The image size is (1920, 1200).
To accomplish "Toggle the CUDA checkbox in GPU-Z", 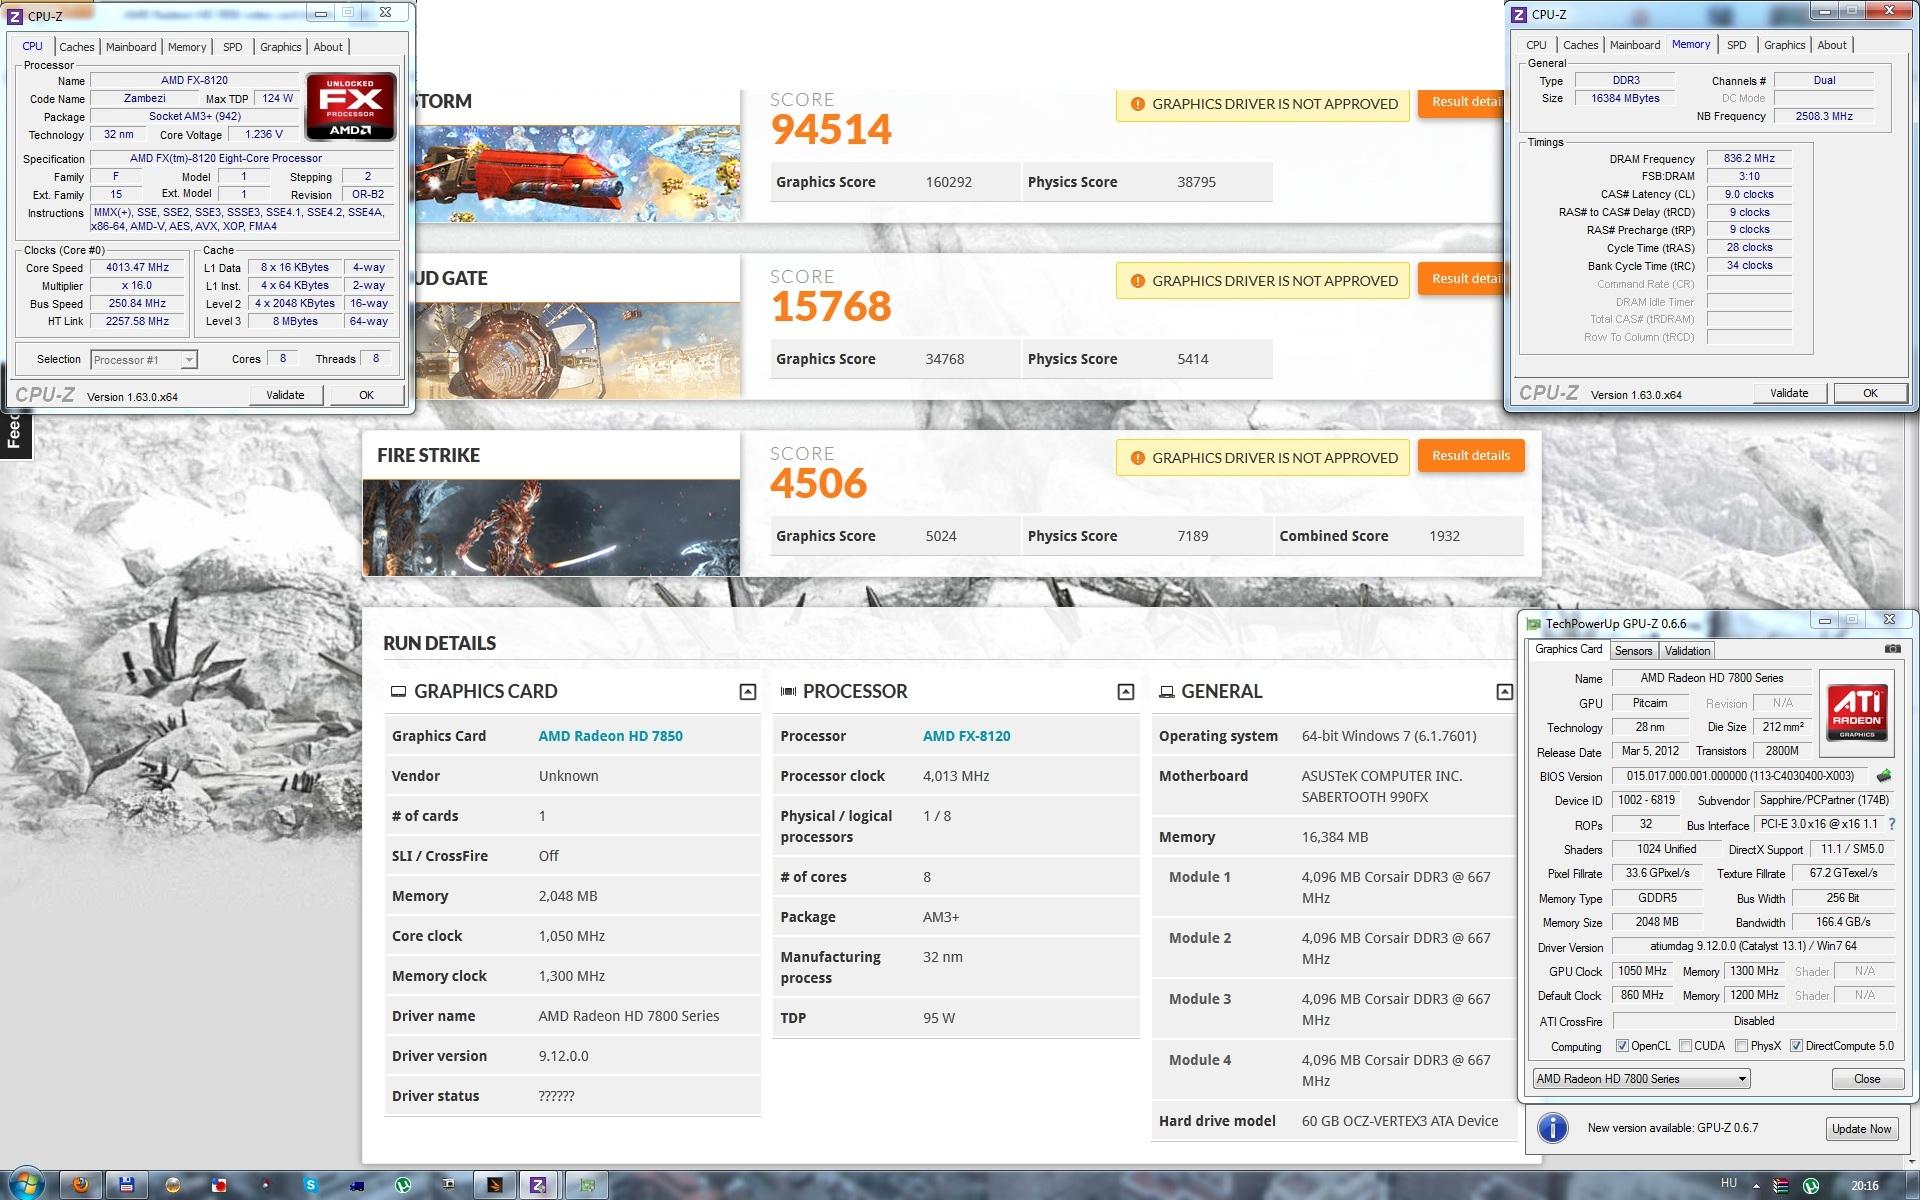I will point(1685,1046).
